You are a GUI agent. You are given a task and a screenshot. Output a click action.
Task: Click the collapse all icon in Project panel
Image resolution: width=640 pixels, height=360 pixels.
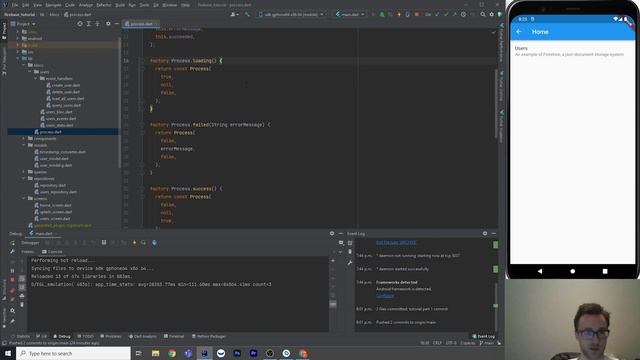pyautogui.click(x=97, y=24)
